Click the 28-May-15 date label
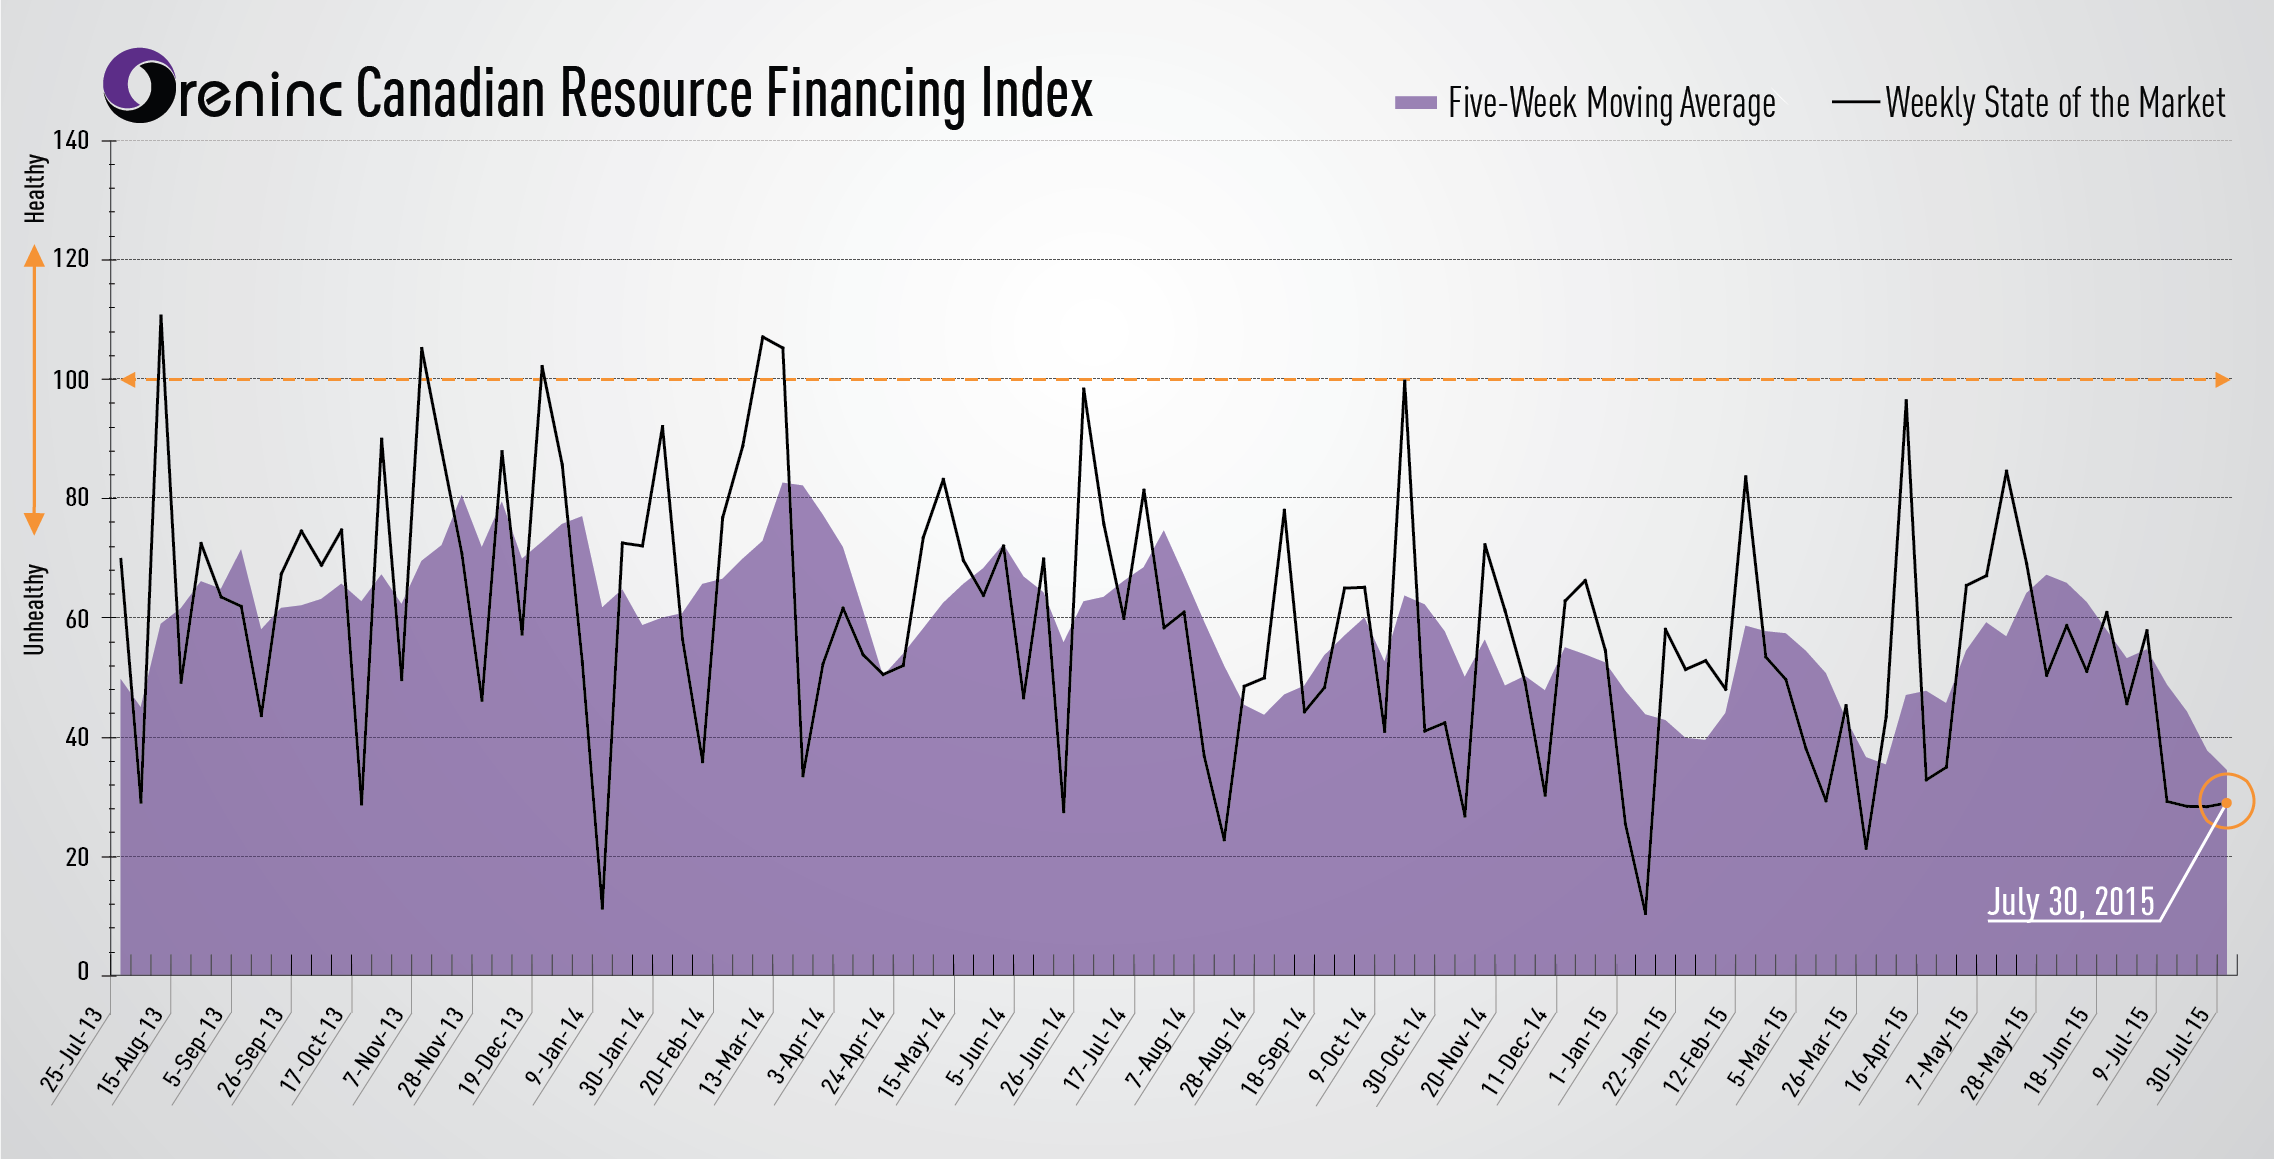The width and height of the screenshot is (2274, 1159). [x=1997, y=1051]
